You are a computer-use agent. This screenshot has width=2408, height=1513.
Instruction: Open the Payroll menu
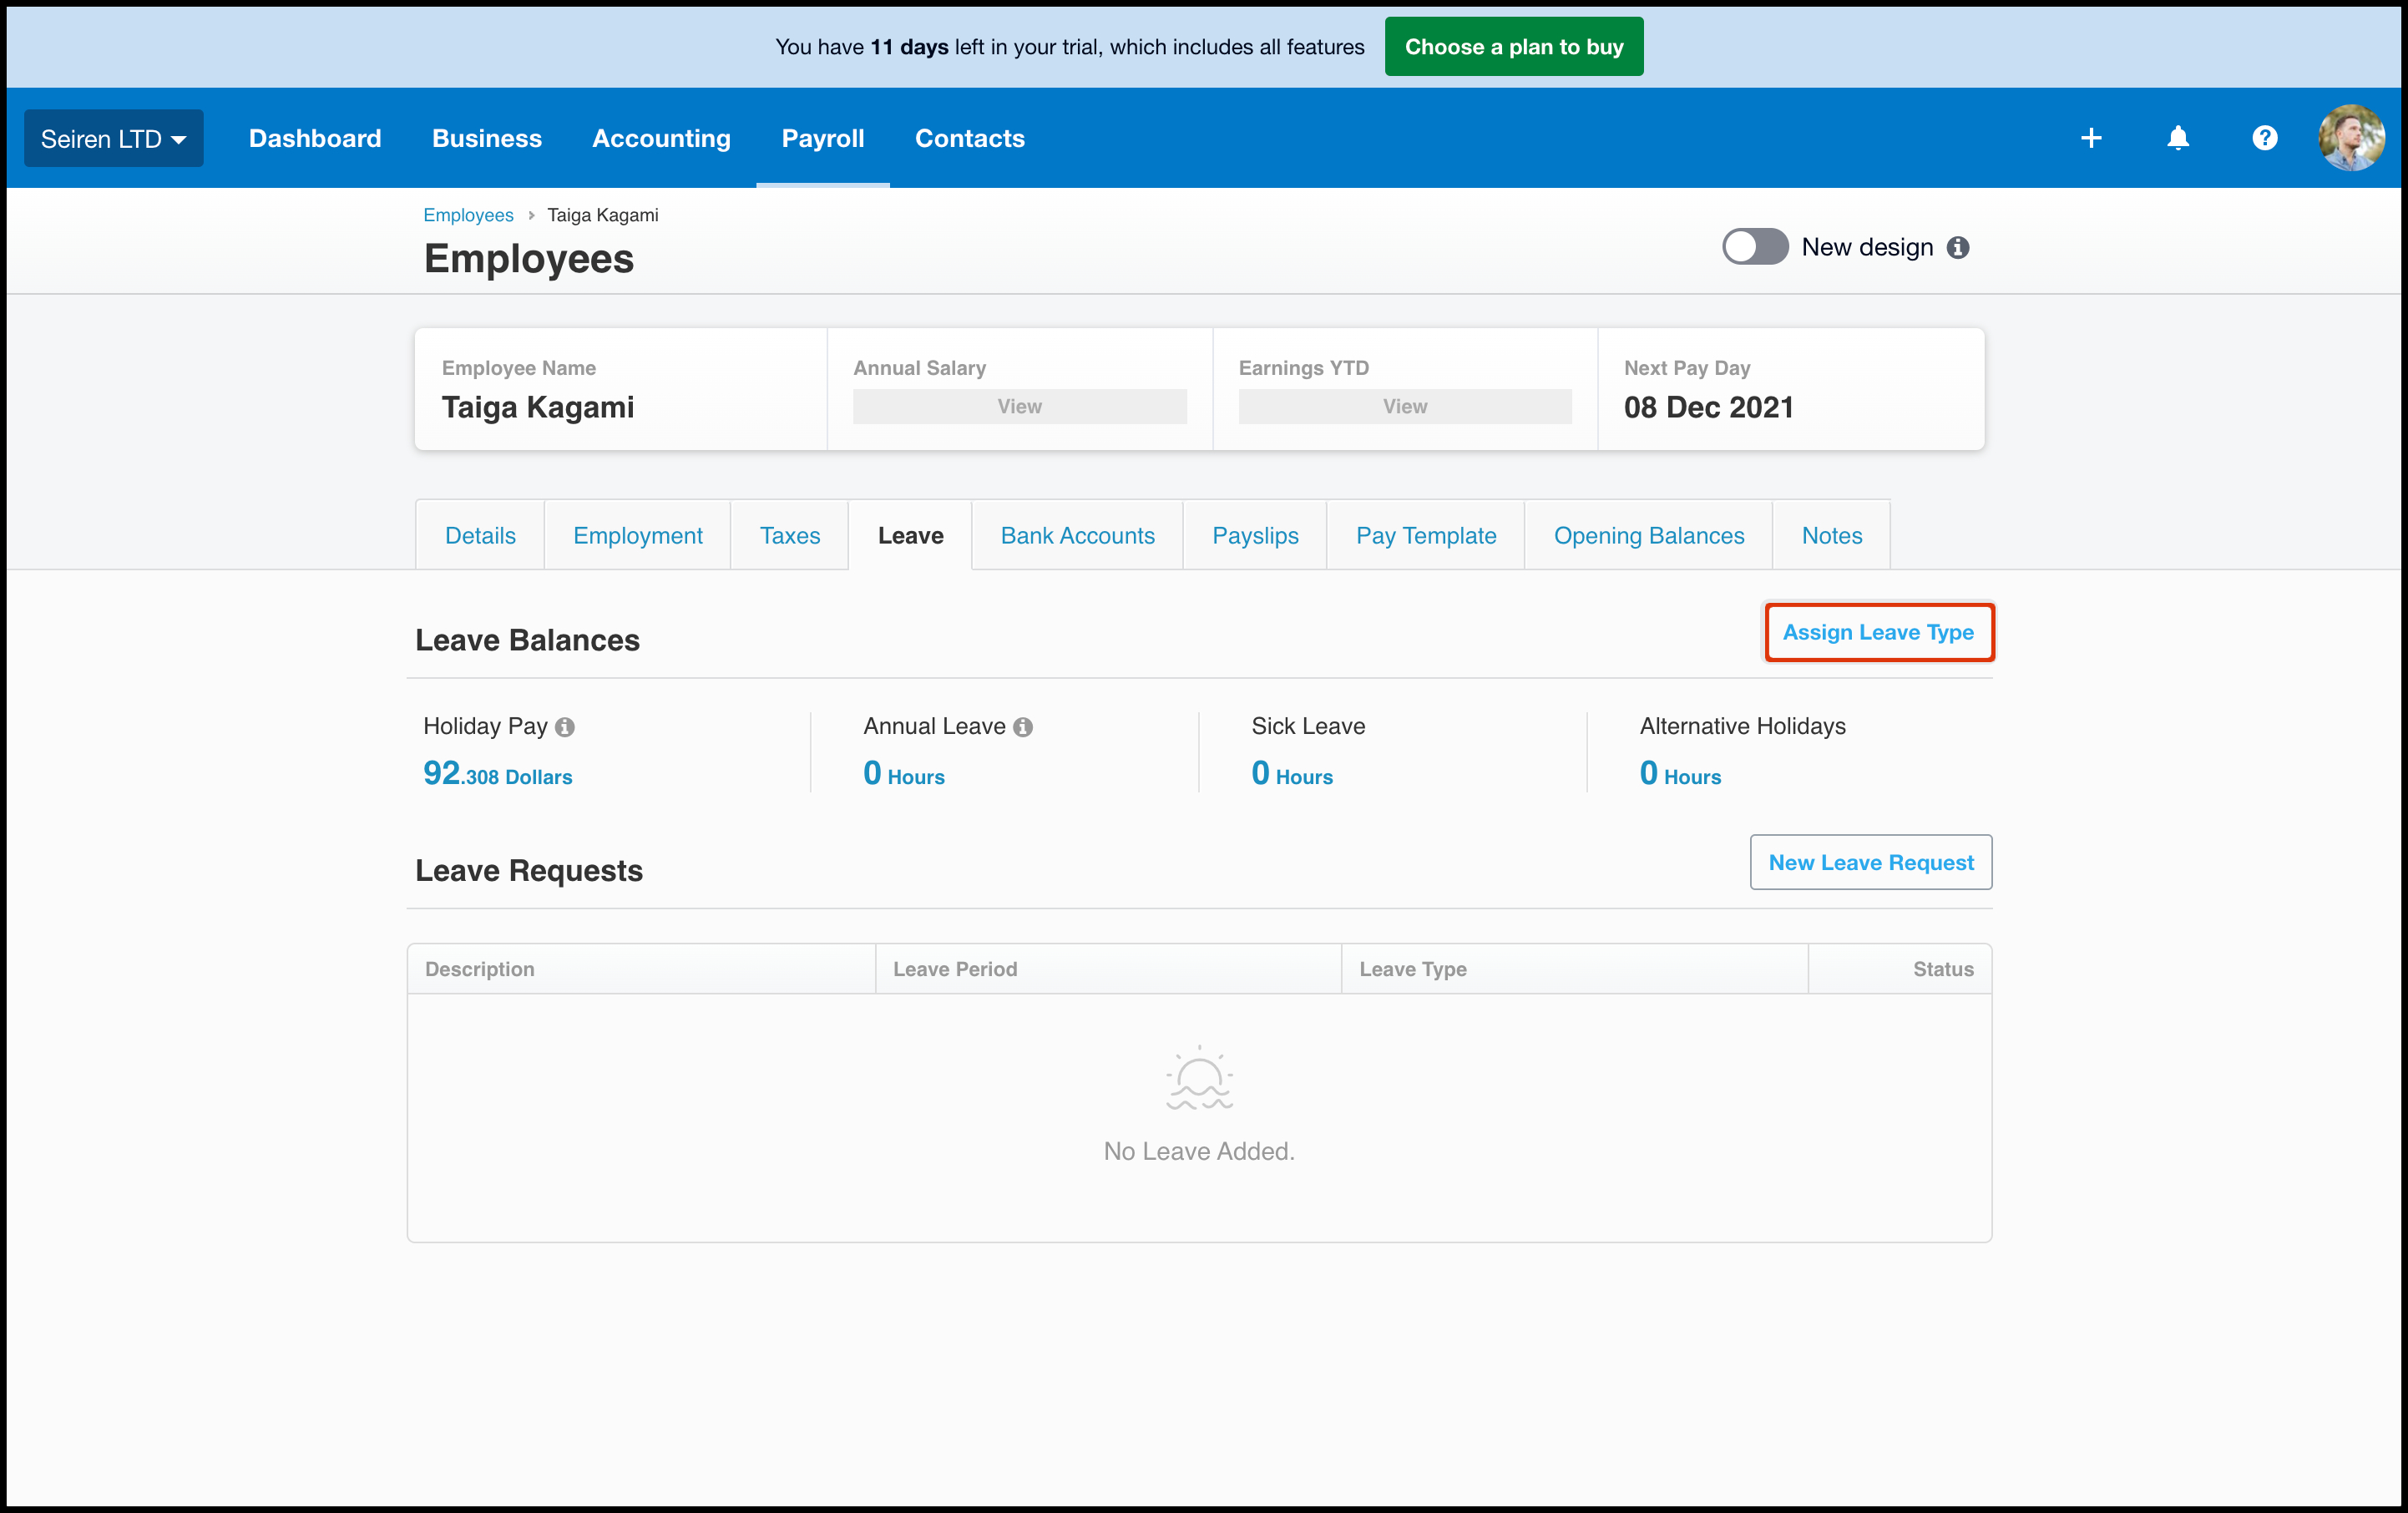click(822, 139)
